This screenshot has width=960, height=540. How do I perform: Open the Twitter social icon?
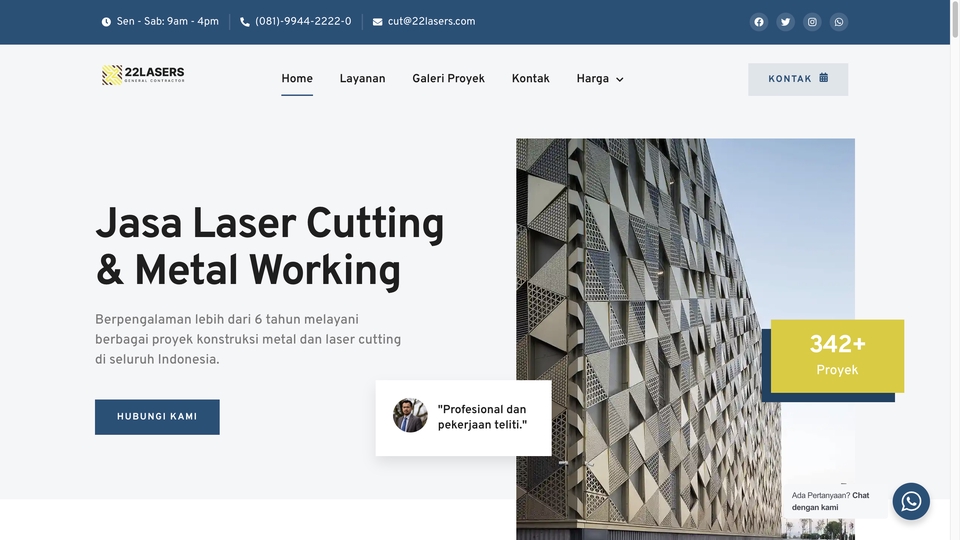pyautogui.click(x=786, y=22)
